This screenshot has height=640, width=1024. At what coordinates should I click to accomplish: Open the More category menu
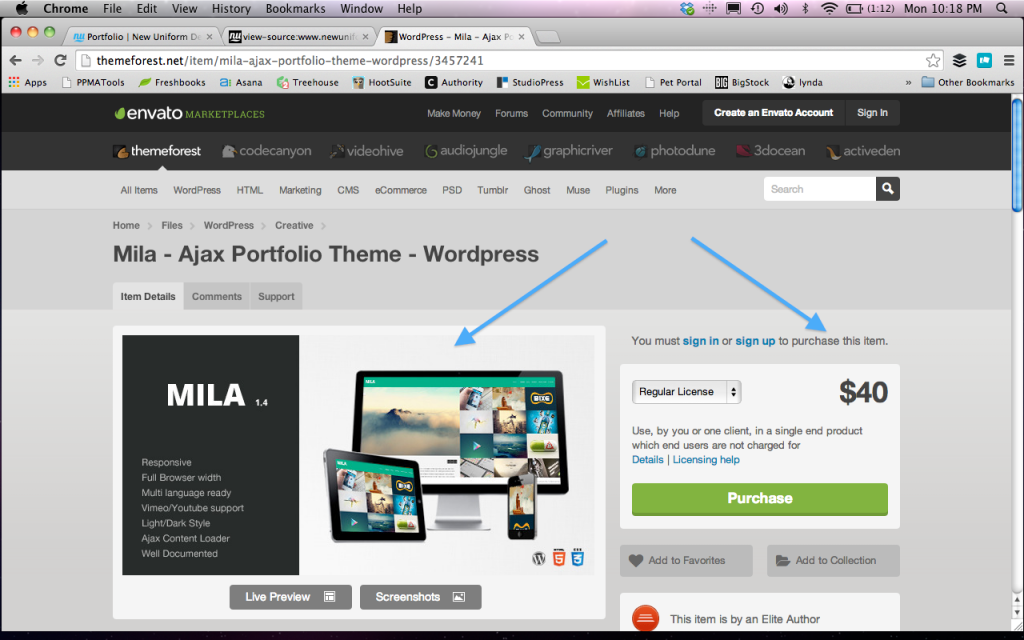[665, 190]
